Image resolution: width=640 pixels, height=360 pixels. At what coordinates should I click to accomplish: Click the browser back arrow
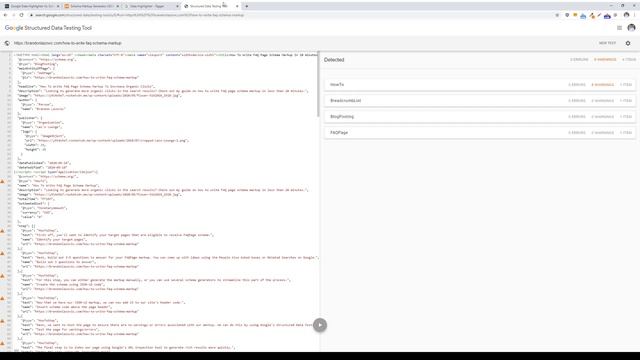tap(5, 15)
